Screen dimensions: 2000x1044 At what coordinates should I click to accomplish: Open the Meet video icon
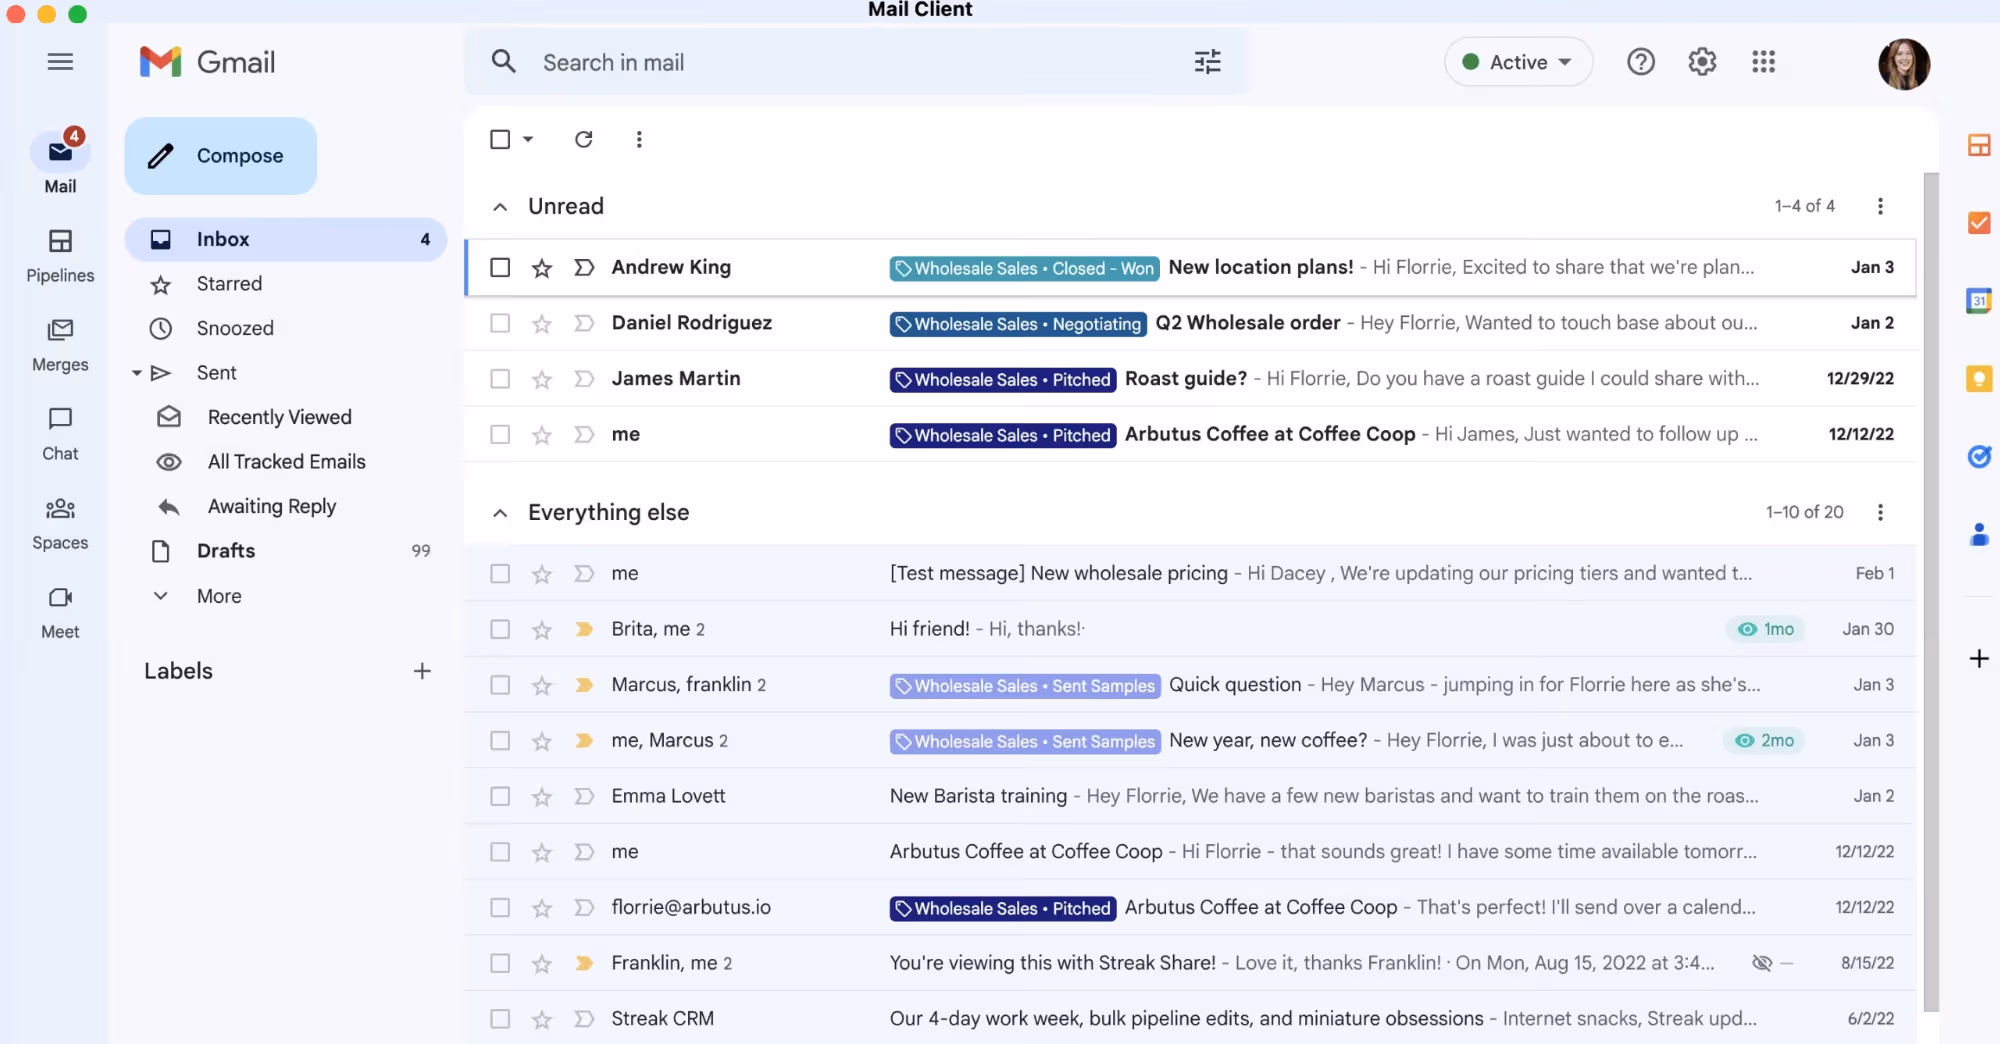(60, 598)
